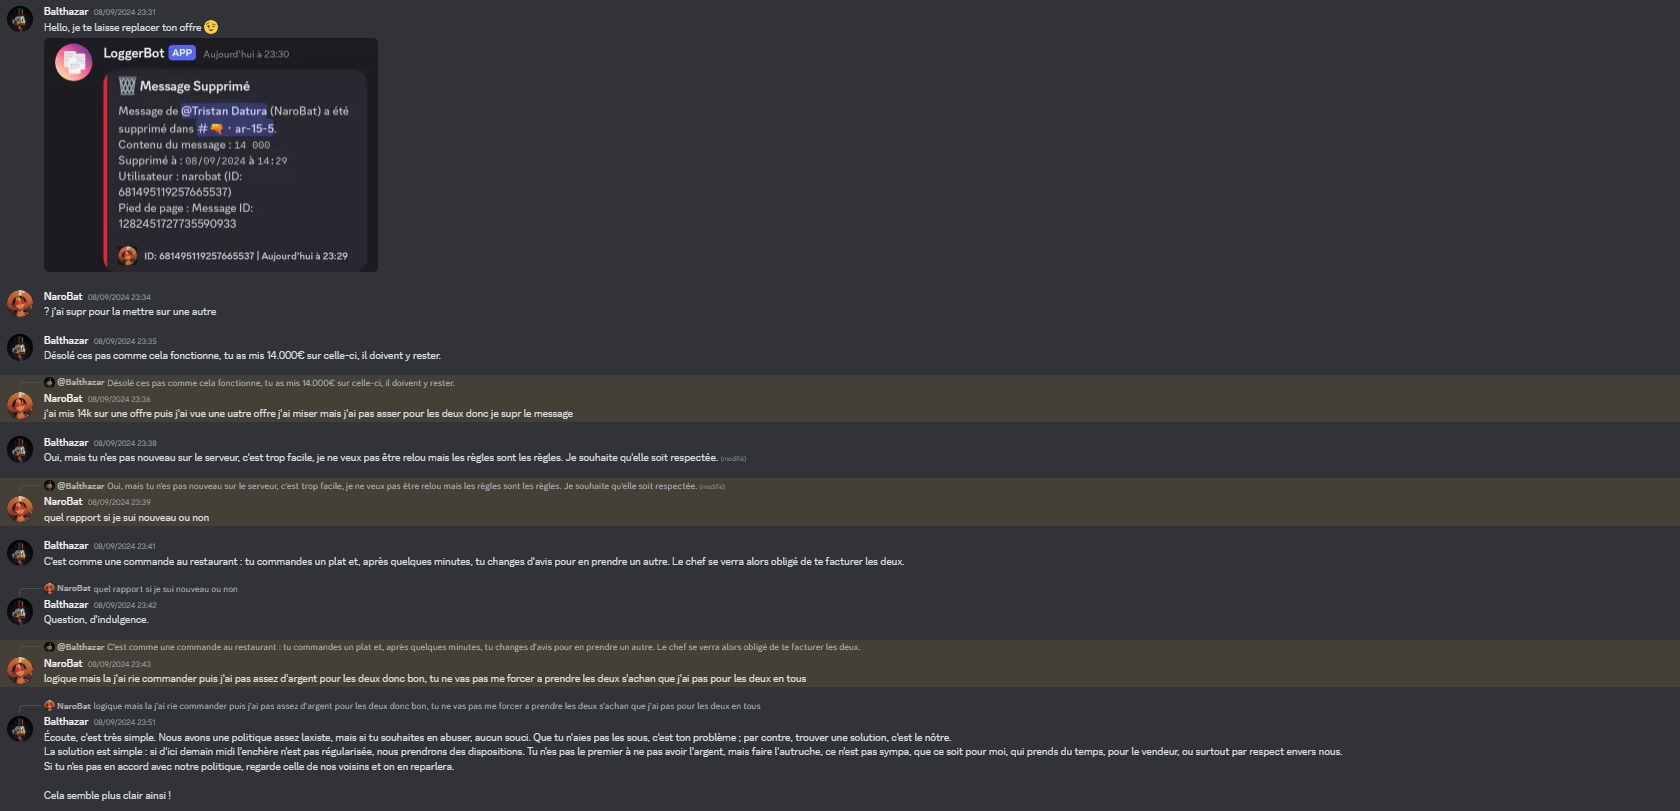Open NaroBat's avatar on the 23:43 message
Screen dimensions: 1680x811
(20, 671)
